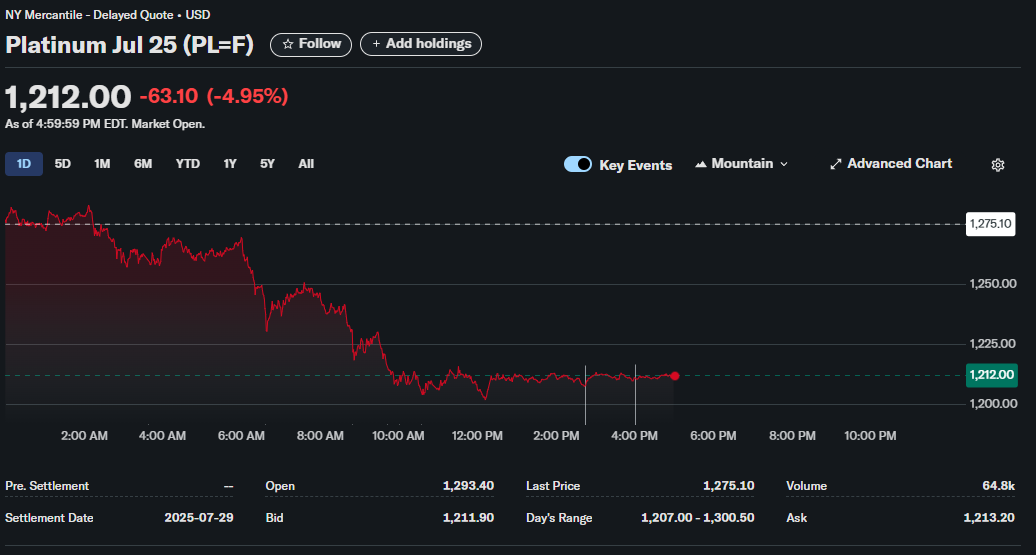Follow Platinum Jul 25 with star button
This screenshot has height=555, width=1036.
tap(311, 44)
